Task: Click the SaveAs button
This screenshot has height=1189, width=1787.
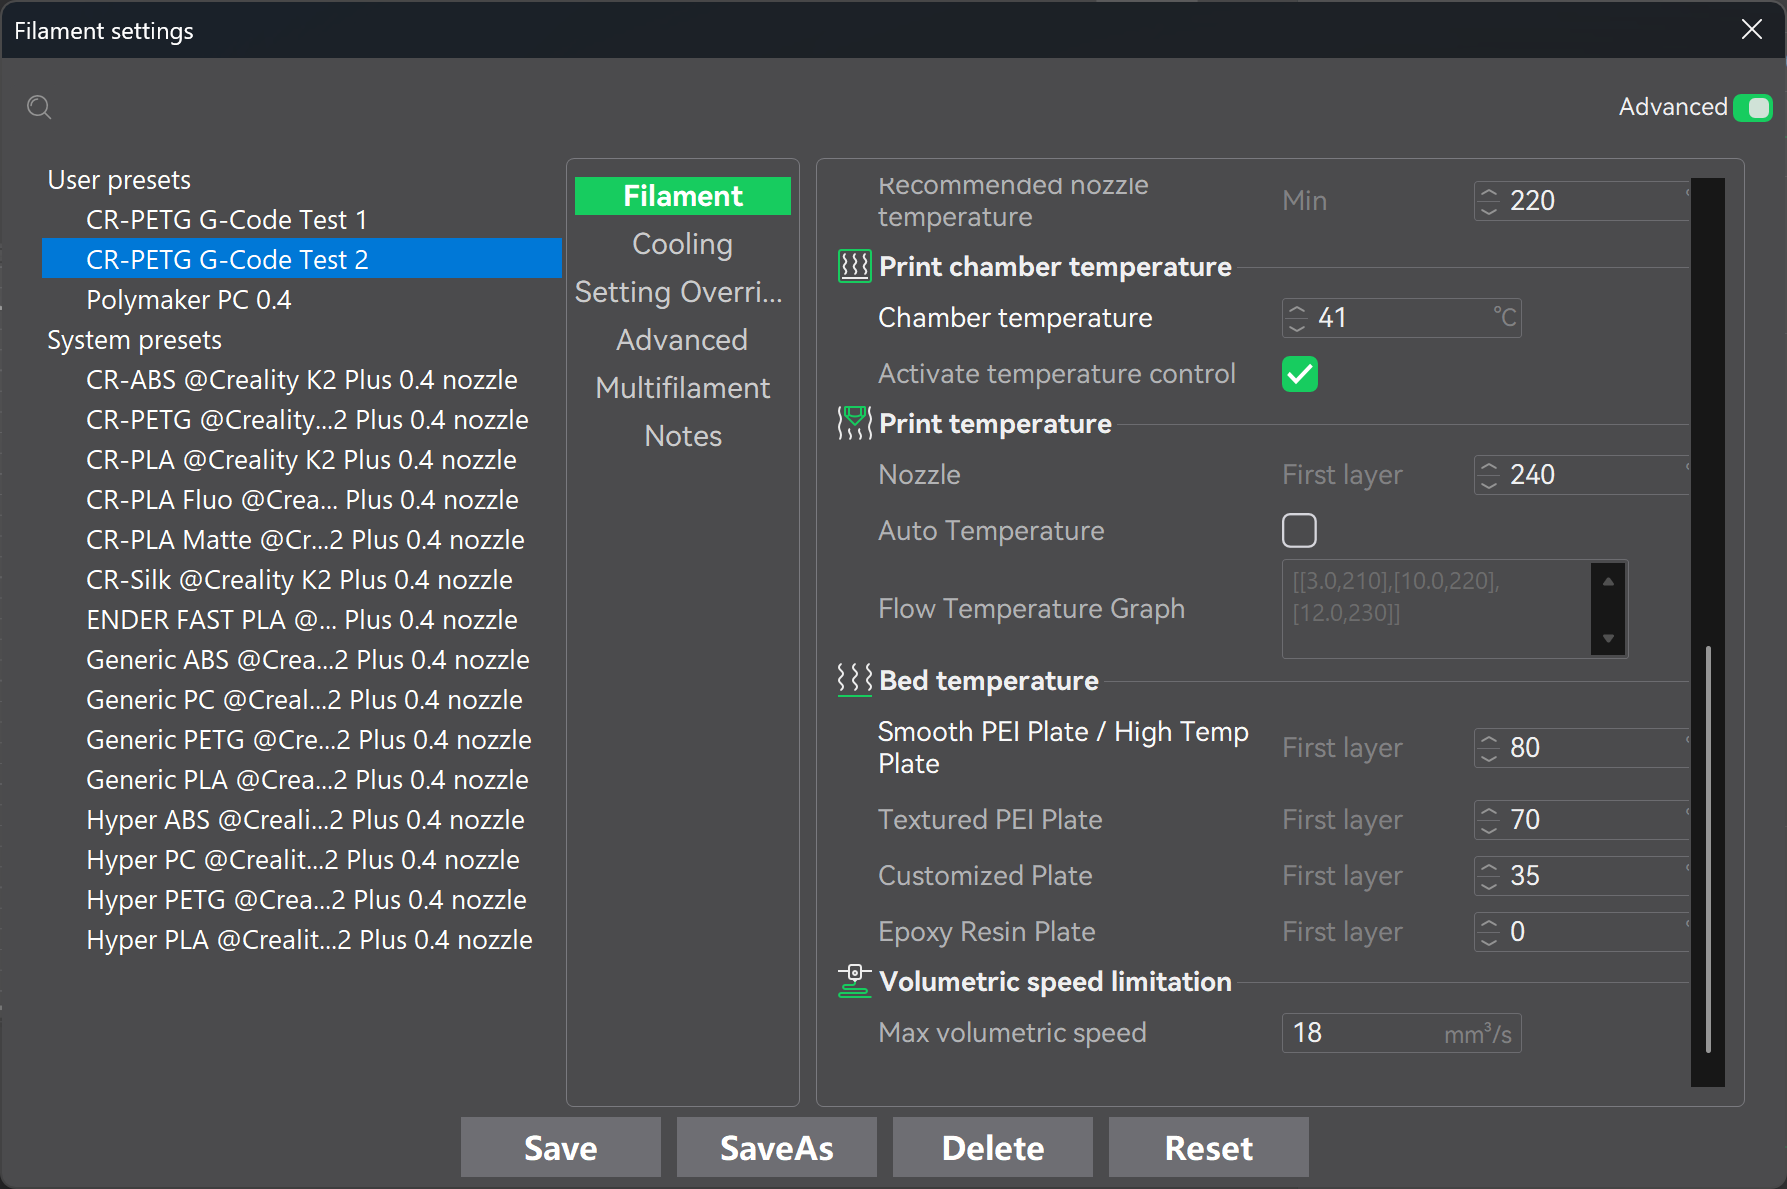Action: (x=777, y=1148)
